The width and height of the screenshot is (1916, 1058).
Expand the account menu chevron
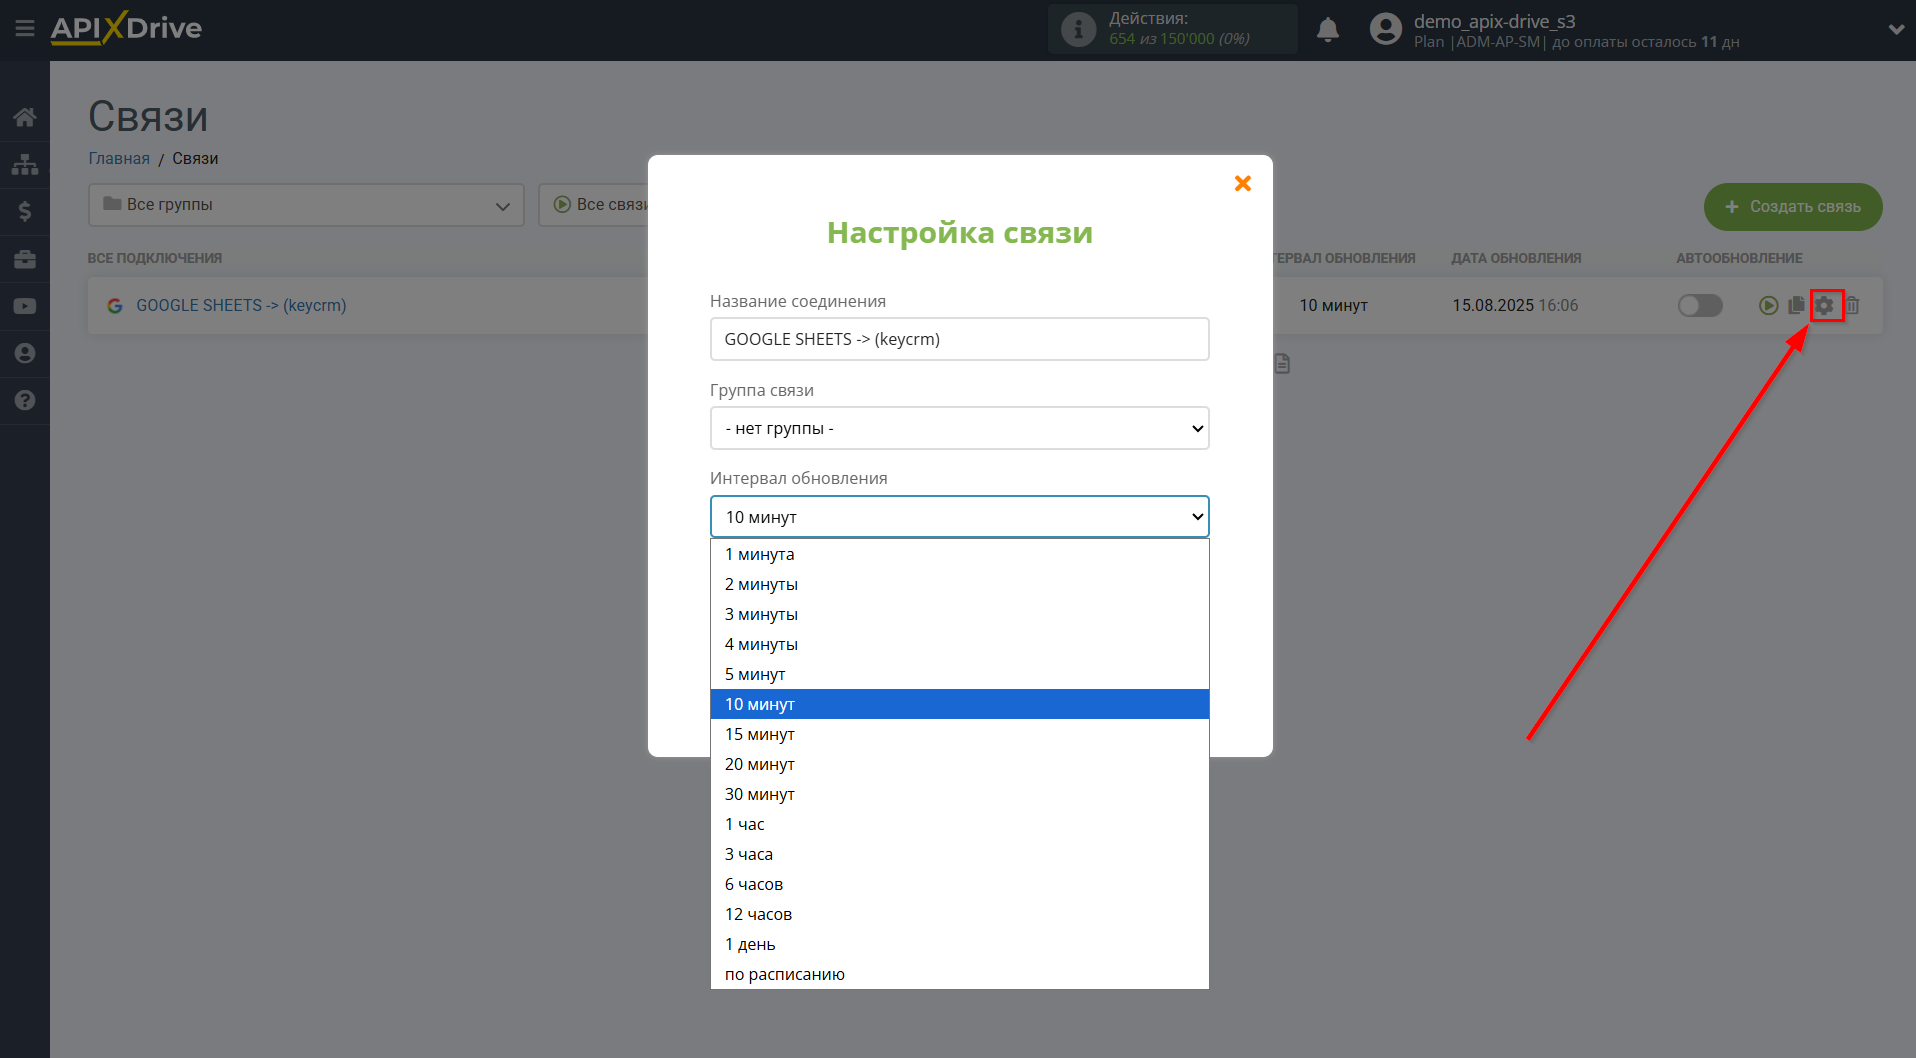point(1896,30)
